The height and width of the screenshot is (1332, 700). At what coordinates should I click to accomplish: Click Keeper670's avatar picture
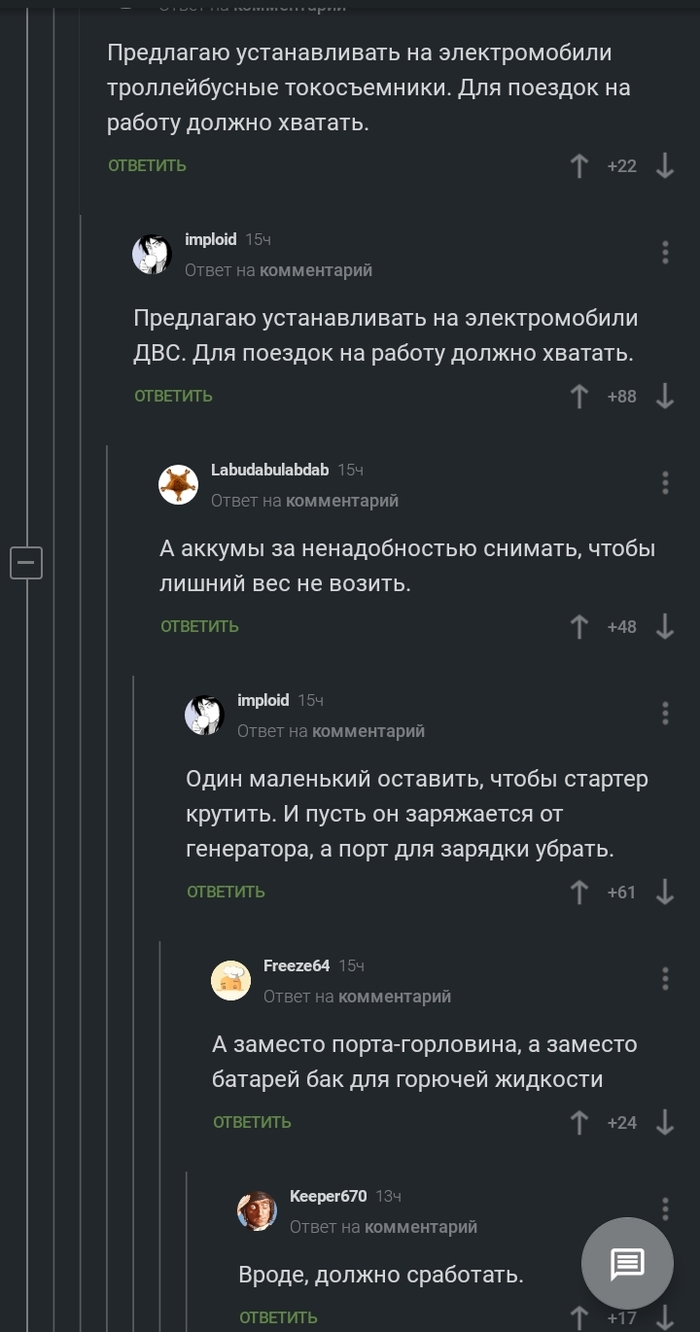(x=257, y=1211)
